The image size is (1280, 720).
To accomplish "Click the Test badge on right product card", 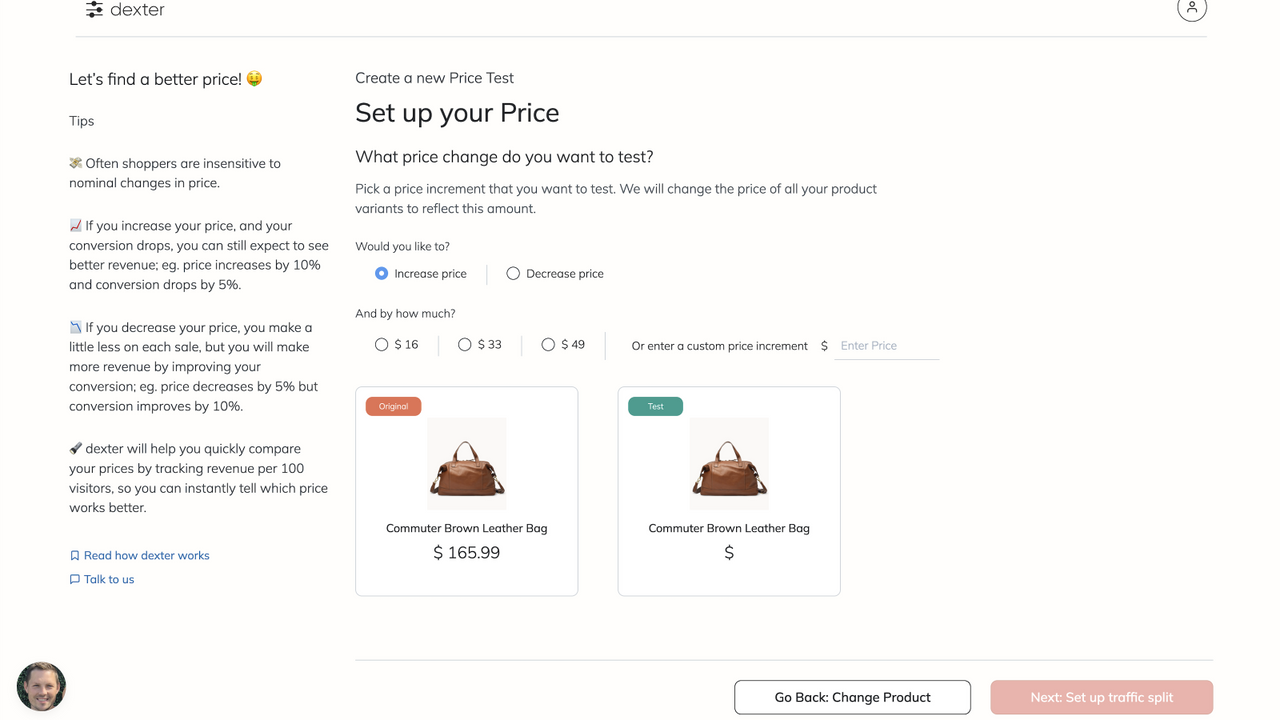I will point(655,406).
